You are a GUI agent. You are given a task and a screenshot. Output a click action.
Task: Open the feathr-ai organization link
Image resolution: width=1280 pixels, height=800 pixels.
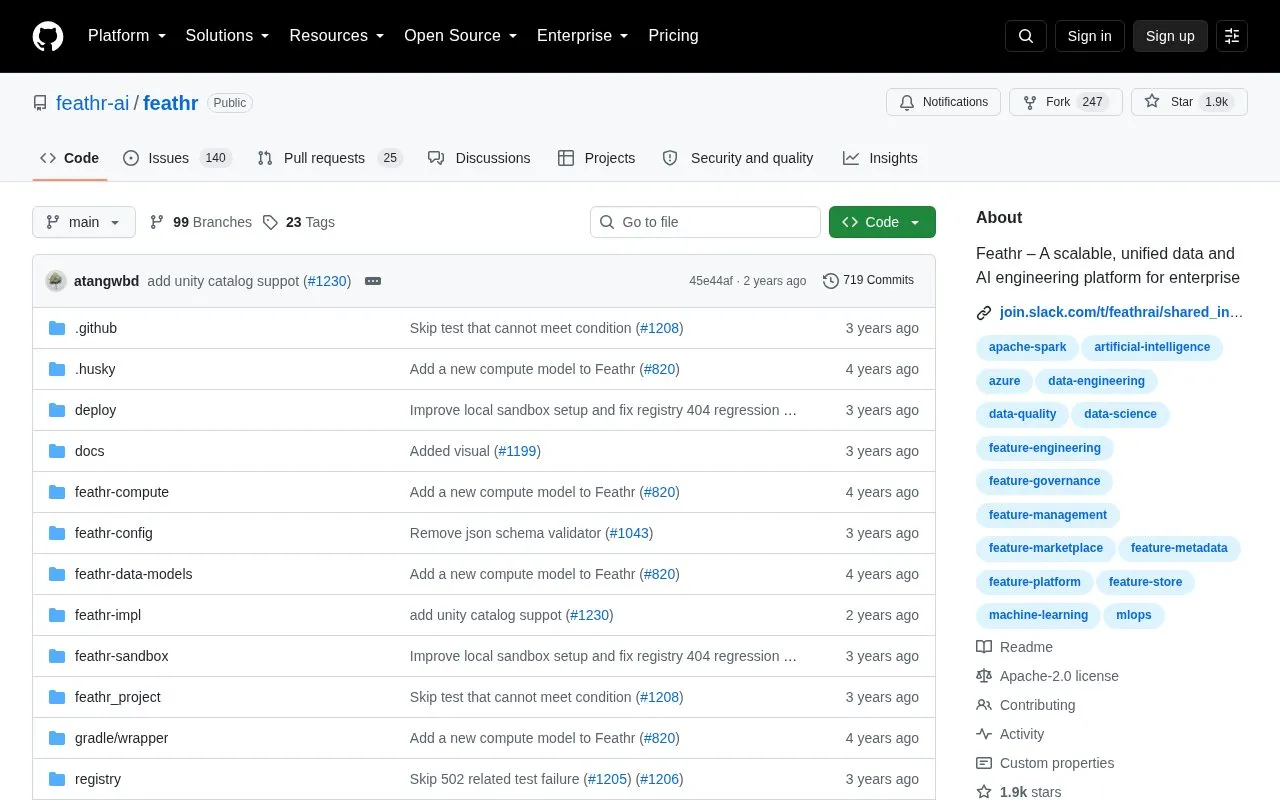tap(92, 103)
